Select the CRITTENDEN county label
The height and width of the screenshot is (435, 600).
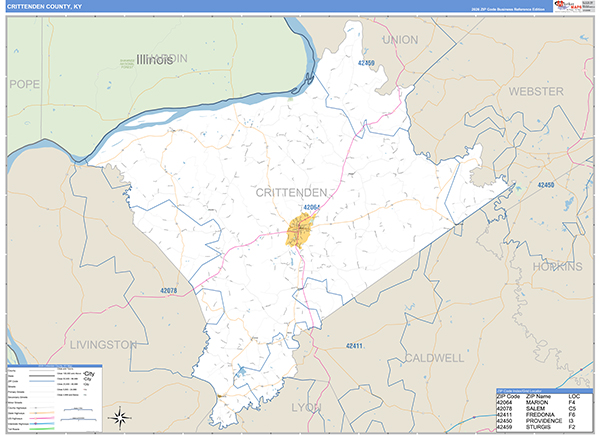pos(291,192)
